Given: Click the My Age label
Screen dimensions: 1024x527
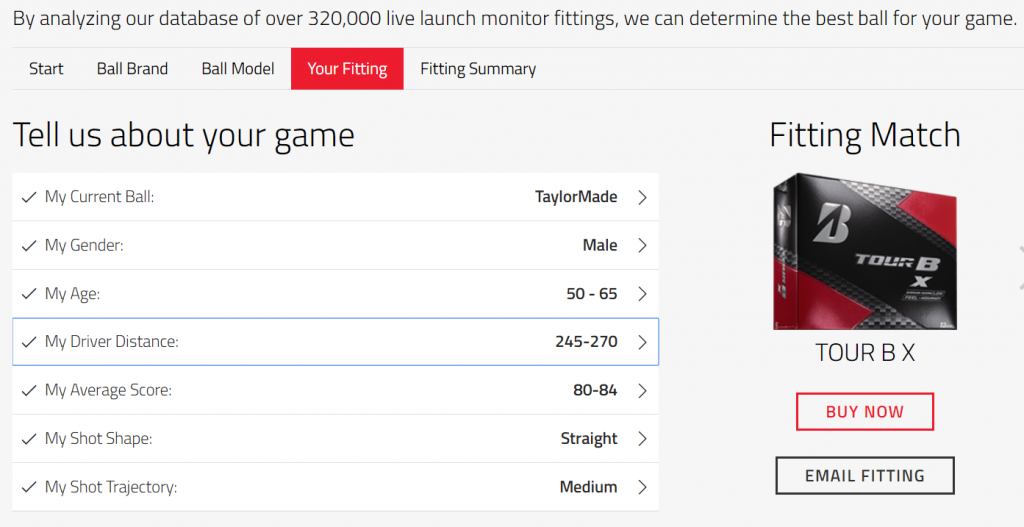Looking at the screenshot, I should (72, 294).
